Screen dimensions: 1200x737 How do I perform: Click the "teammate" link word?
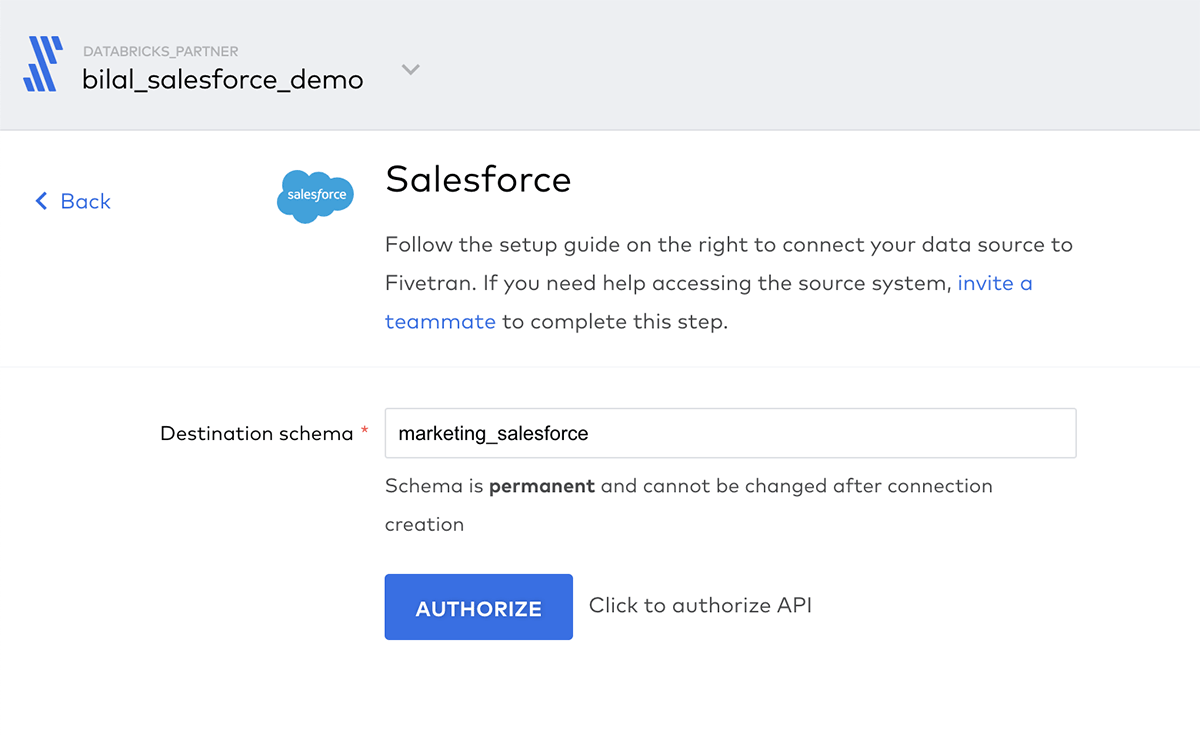tap(440, 321)
